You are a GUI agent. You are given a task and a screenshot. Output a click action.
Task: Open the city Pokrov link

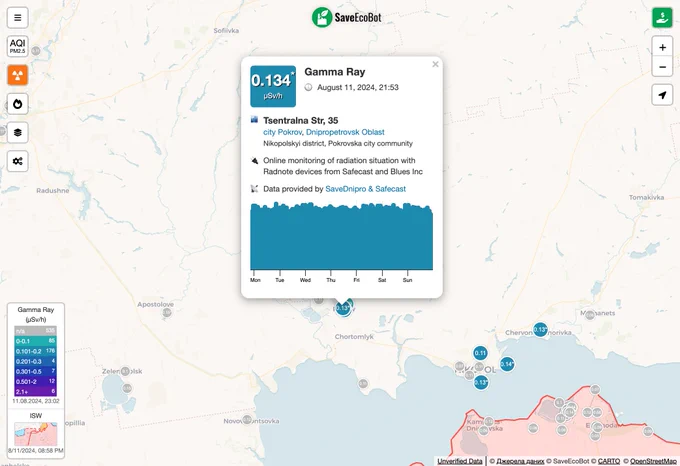click(282, 132)
